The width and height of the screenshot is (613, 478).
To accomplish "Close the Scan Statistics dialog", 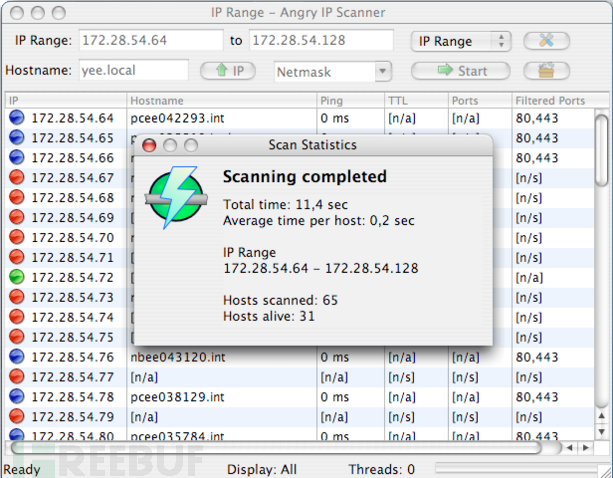I will [150, 145].
